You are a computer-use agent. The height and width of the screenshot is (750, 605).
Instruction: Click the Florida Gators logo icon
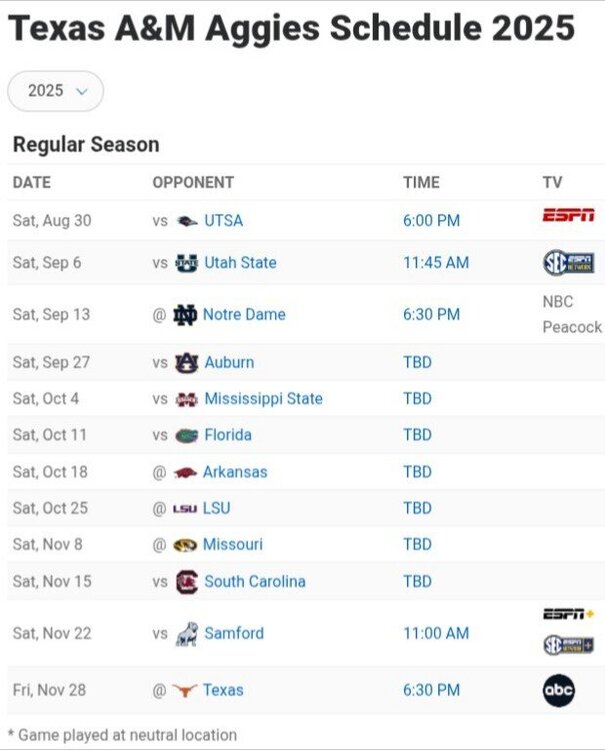pyautogui.click(x=186, y=435)
